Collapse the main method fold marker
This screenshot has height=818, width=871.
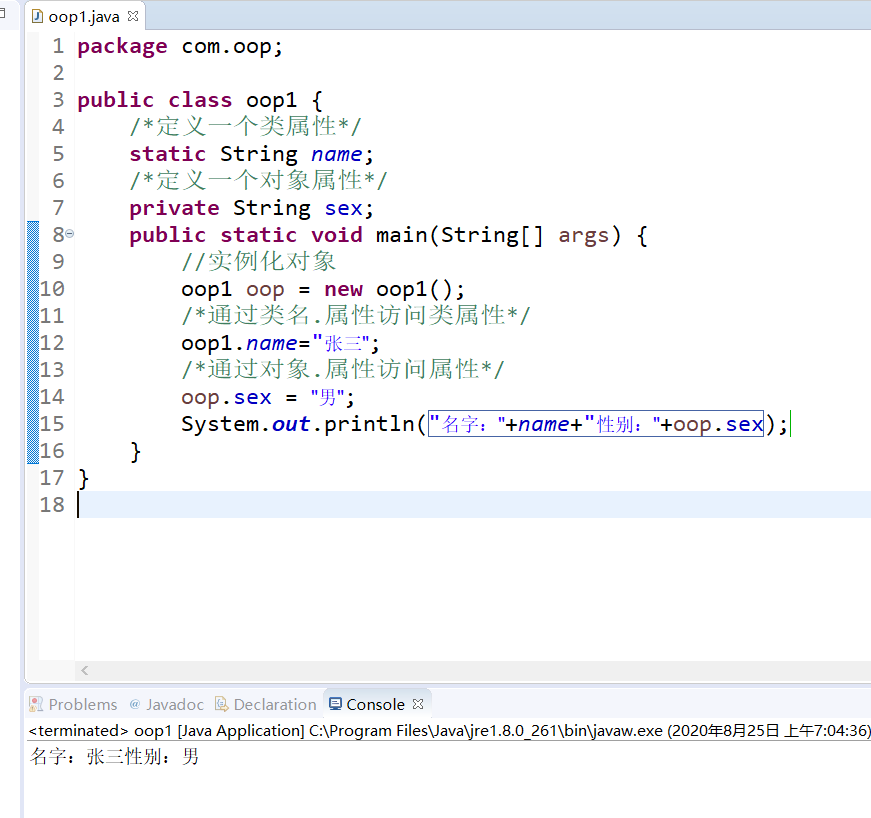tap(70, 234)
